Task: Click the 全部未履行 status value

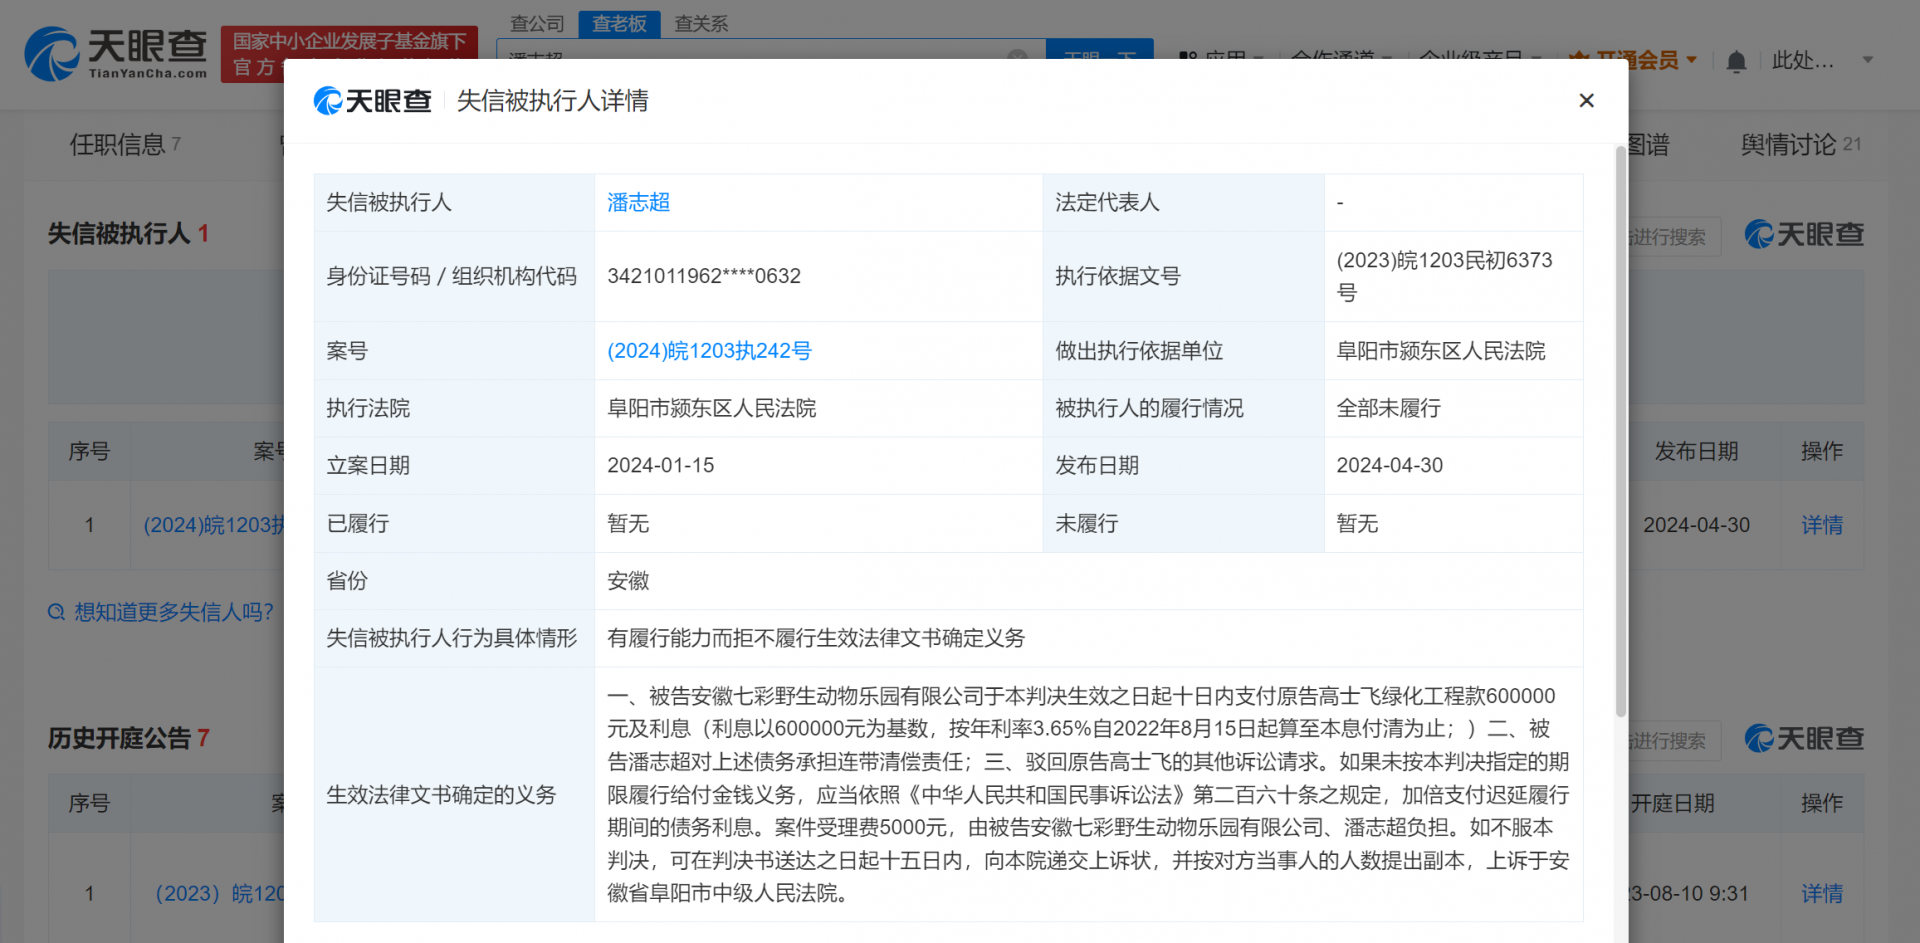Action: coord(1388,408)
